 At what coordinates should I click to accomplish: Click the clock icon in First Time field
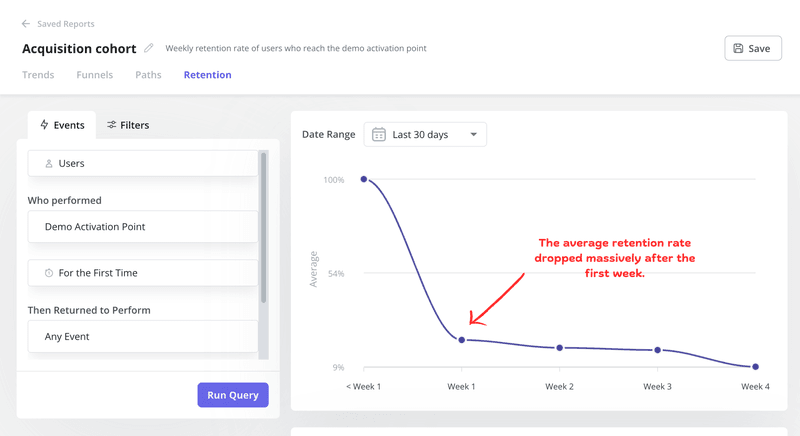click(48, 273)
